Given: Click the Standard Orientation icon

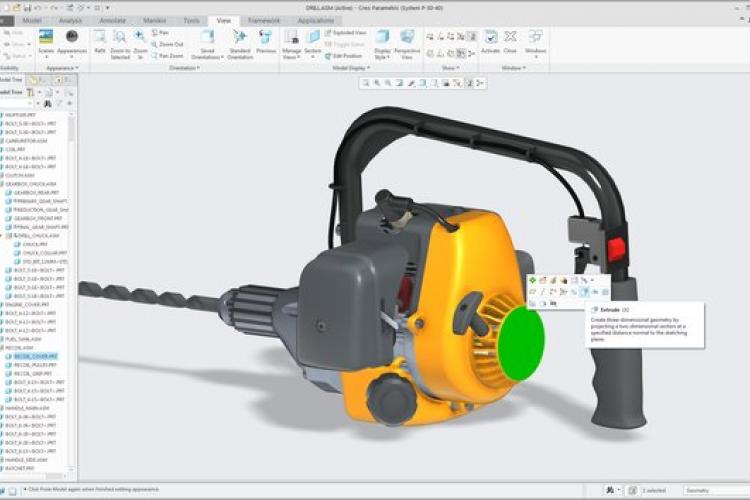Looking at the screenshot, I should click(240, 37).
